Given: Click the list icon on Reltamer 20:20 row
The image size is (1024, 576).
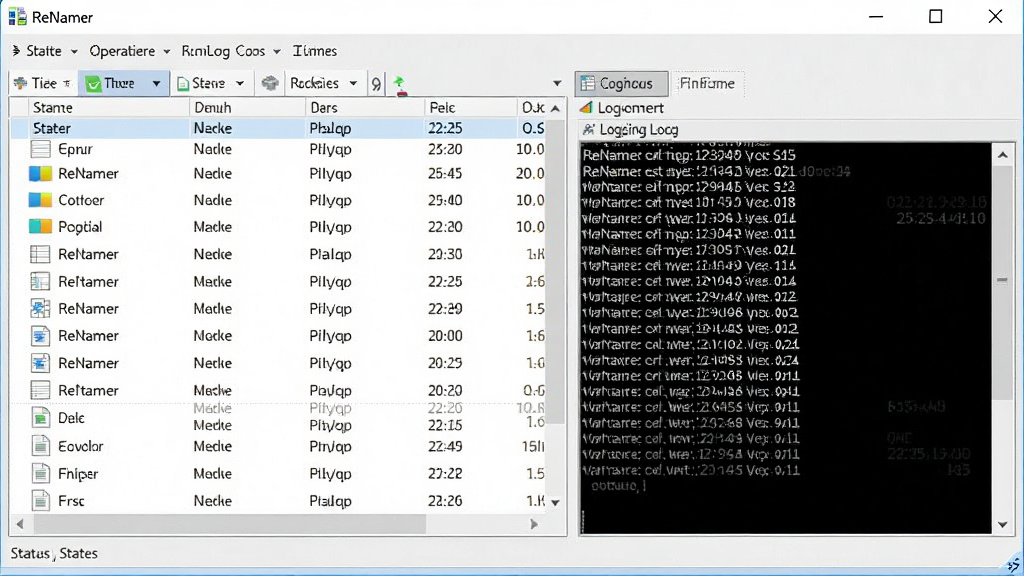Looking at the screenshot, I should [40, 390].
